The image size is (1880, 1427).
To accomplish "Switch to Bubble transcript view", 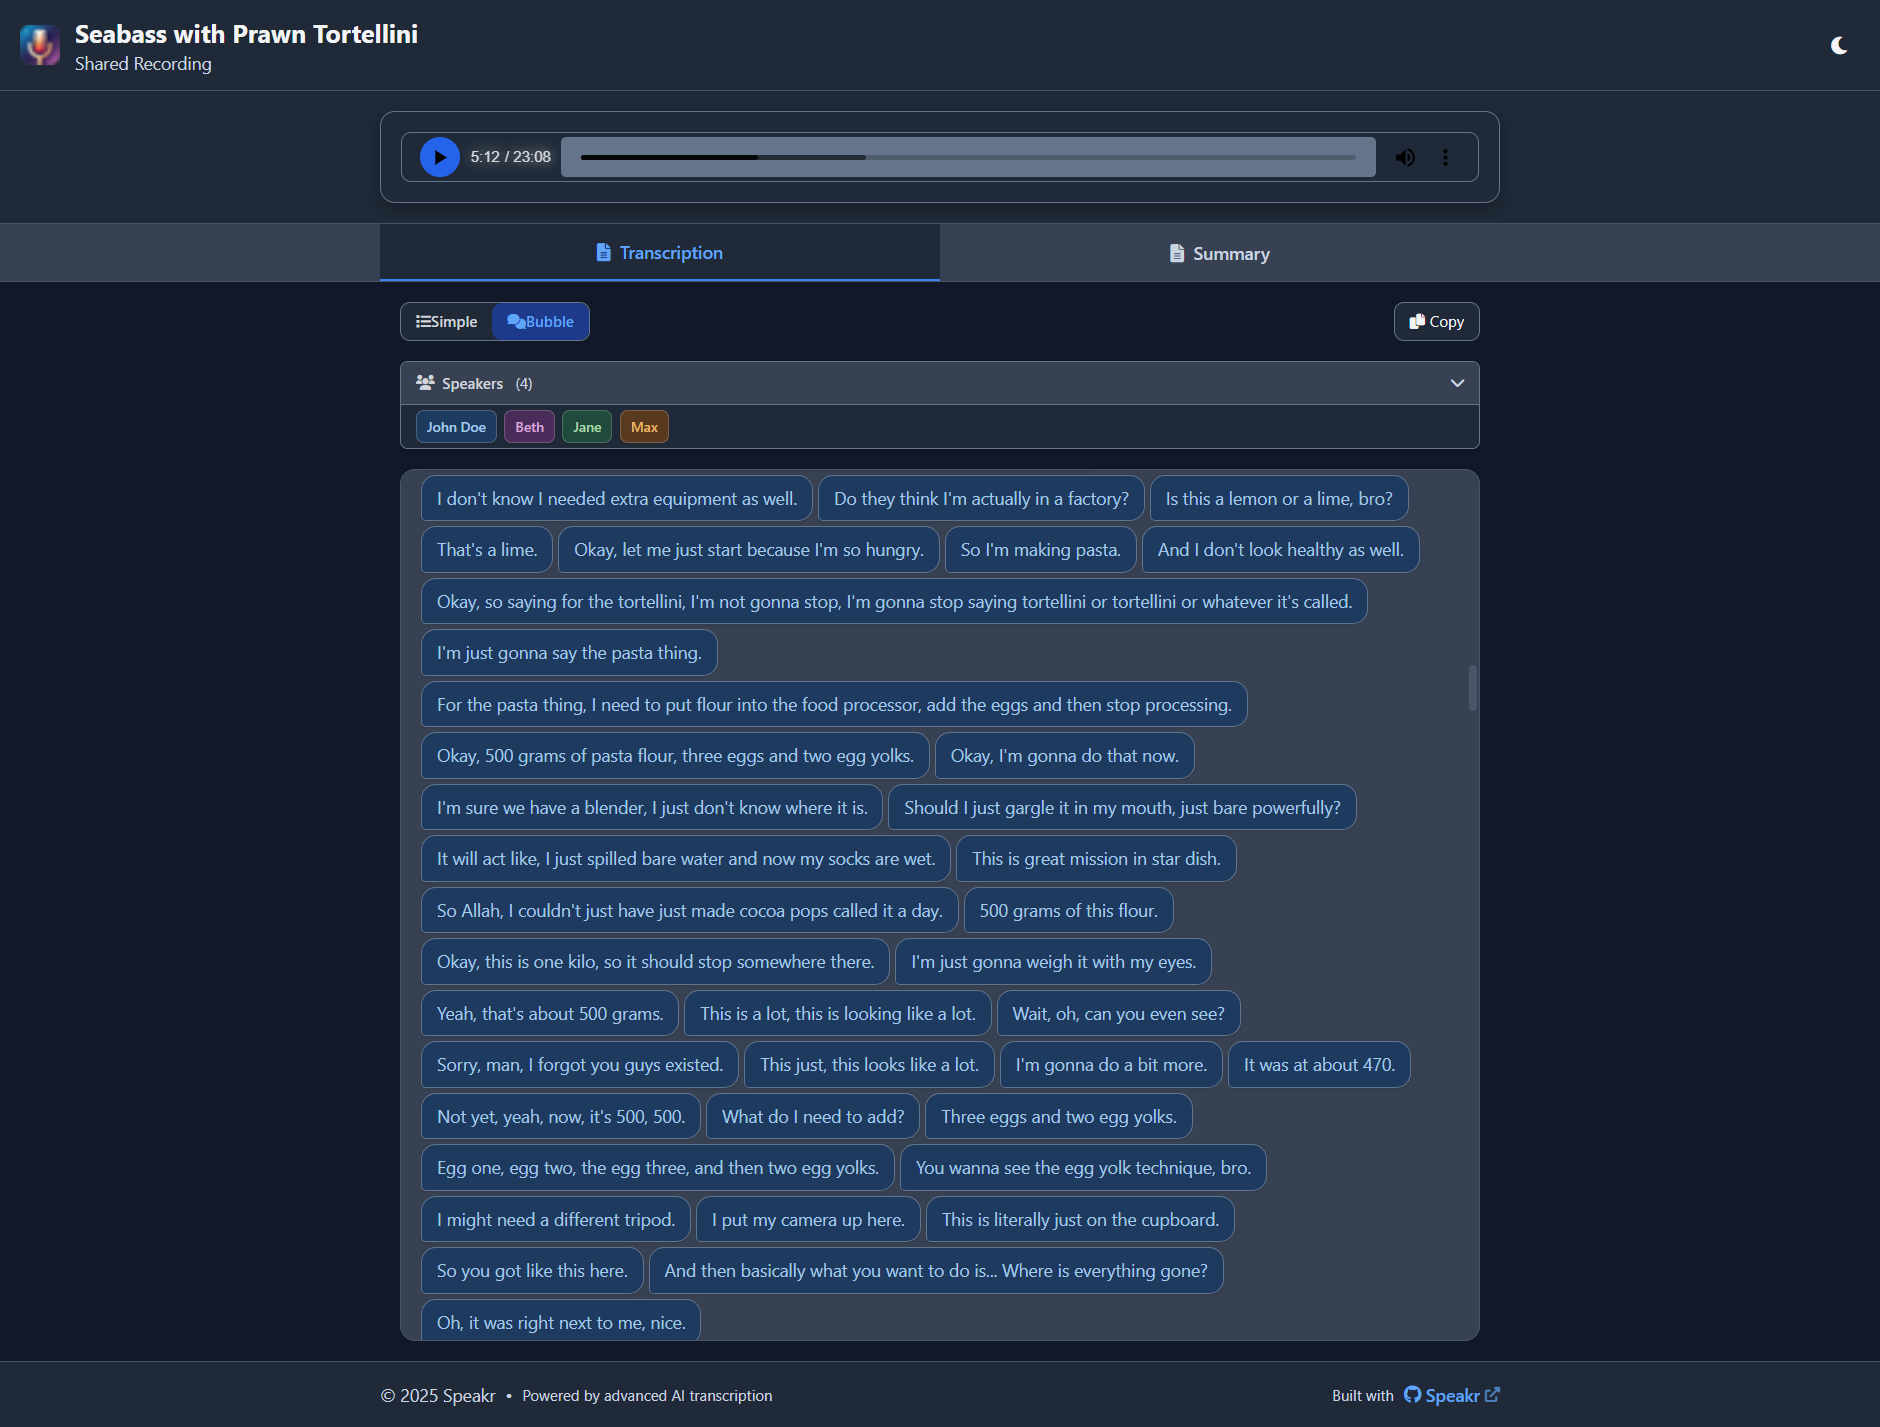I will pos(540,321).
